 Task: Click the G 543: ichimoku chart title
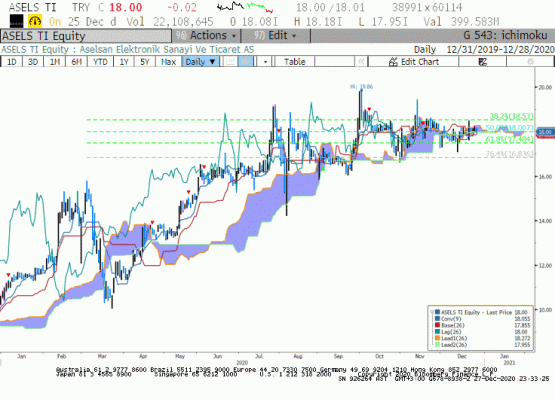tap(505, 35)
